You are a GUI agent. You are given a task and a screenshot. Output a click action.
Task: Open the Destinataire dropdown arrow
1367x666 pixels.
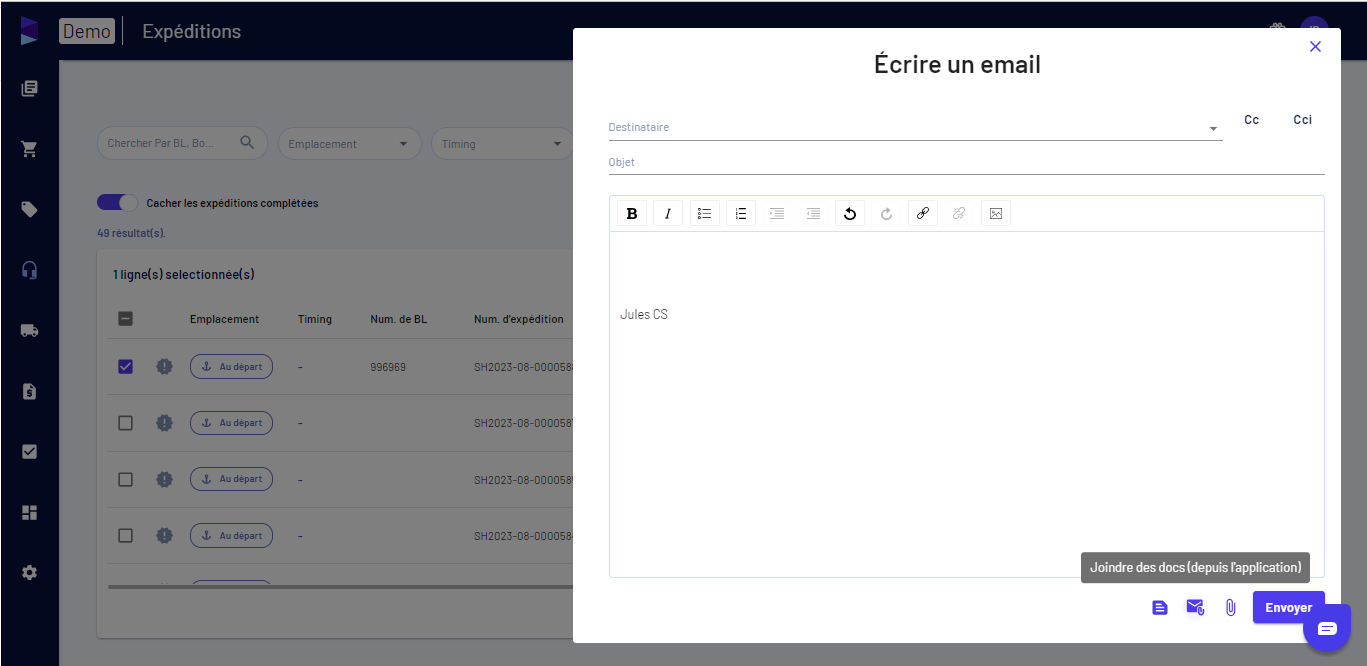pyautogui.click(x=1213, y=129)
